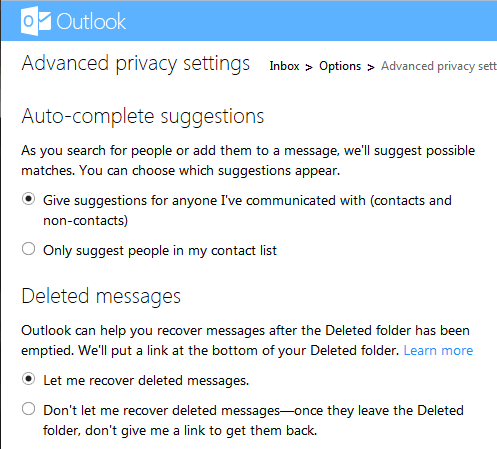The height and width of the screenshot is (449, 497).
Task: Click the Advanced privacy settings page title
Action: pyautogui.click(x=136, y=63)
